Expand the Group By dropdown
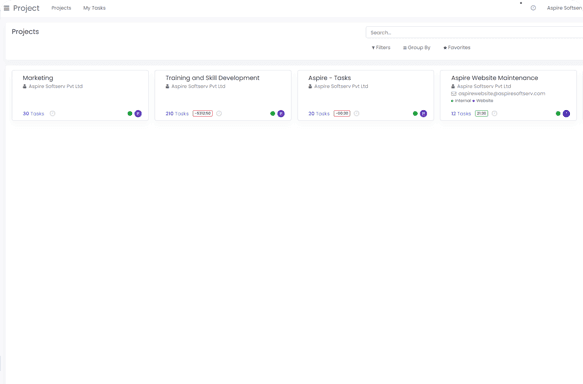The image size is (583, 384). pyautogui.click(x=417, y=48)
